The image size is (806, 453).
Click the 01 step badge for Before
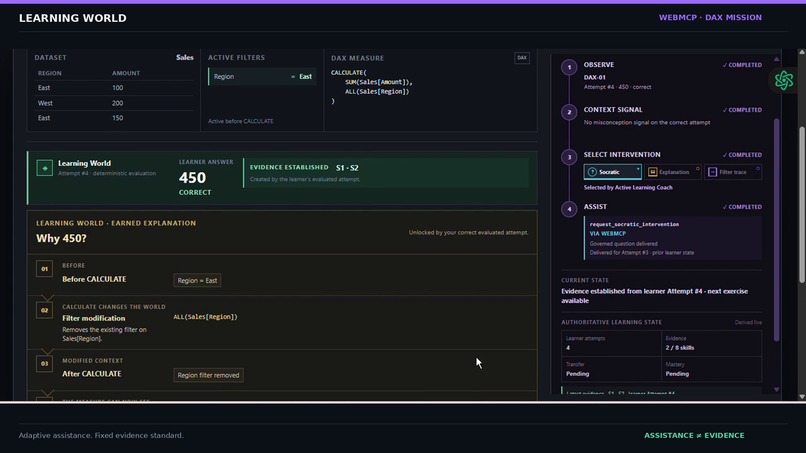44,269
